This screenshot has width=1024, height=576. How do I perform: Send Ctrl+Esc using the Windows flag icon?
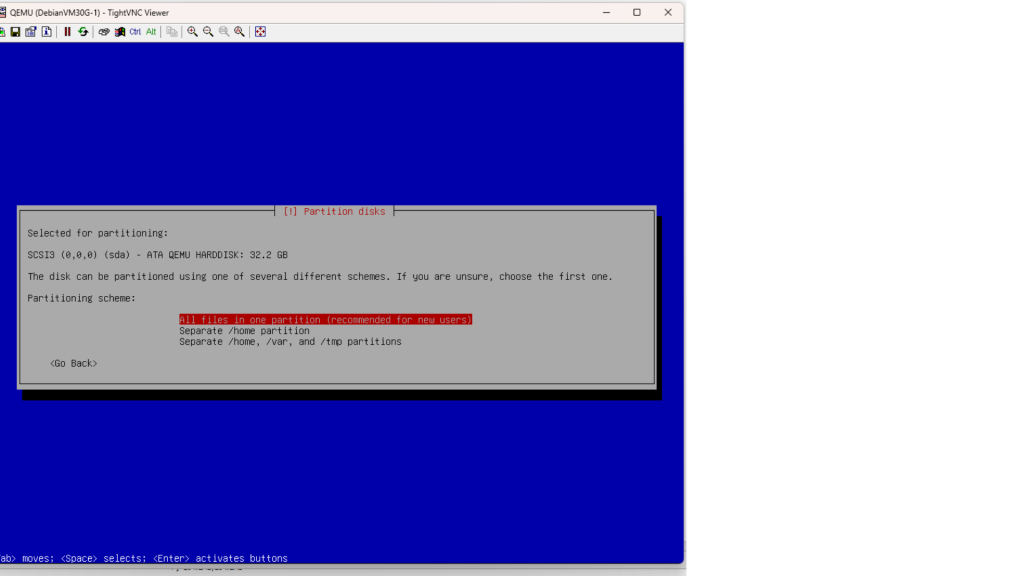(120, 32)
